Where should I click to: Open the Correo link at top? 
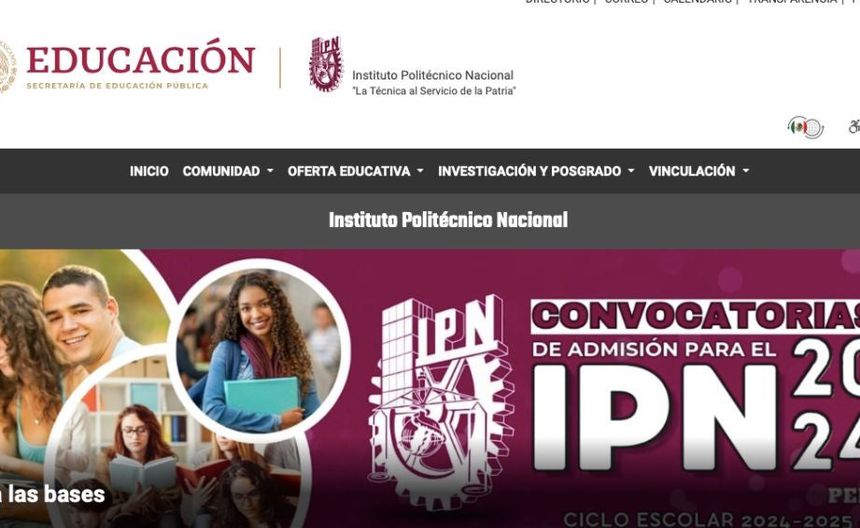(x=626, y=2)
